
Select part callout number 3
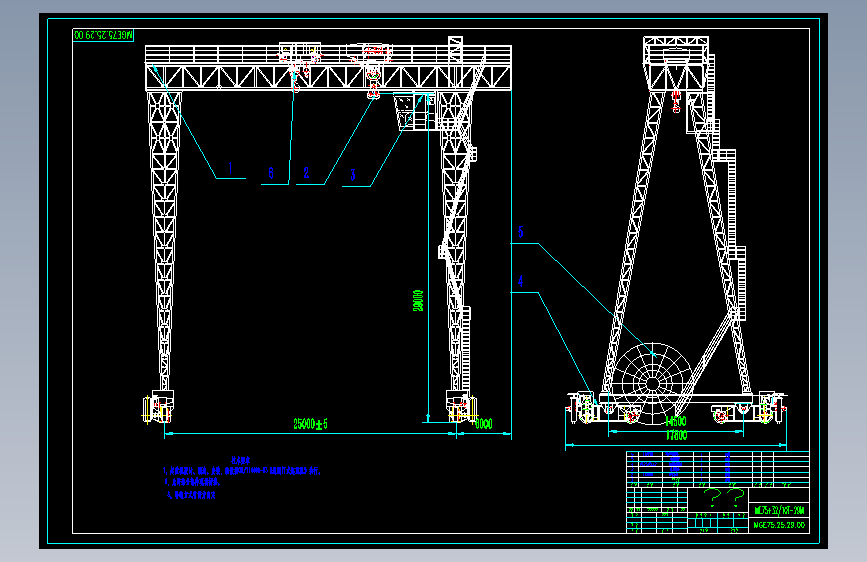(353, 175)
